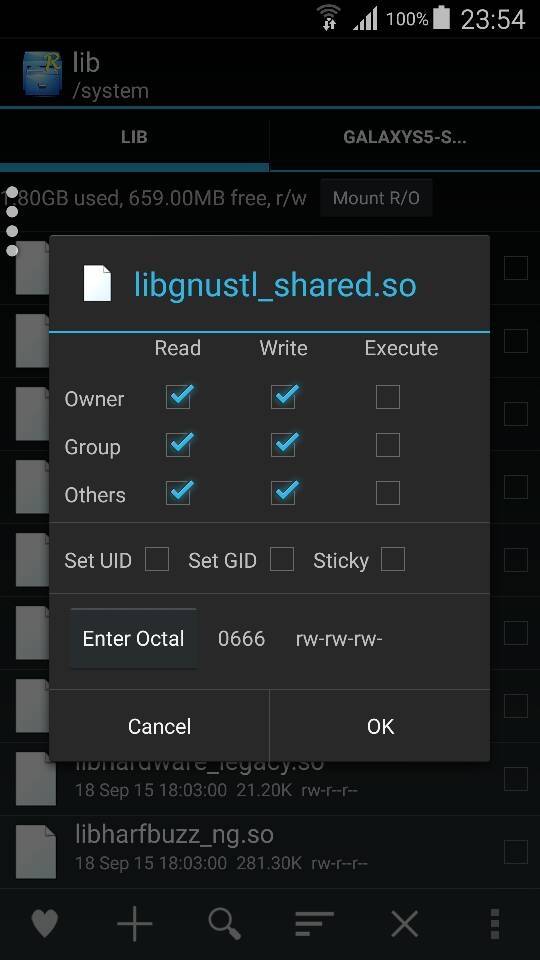Screen dimensions: 540x960
Task: Uncheck Others Read permission
Action: coord(179,493)
